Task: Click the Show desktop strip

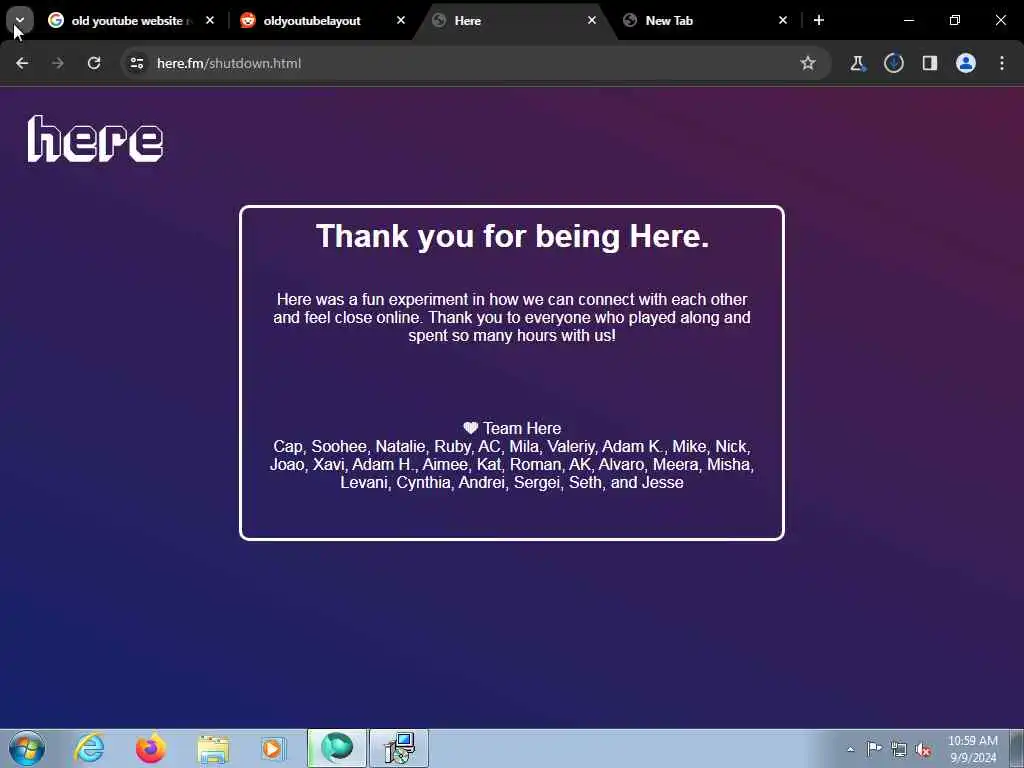Action: tap(1017, 748)
